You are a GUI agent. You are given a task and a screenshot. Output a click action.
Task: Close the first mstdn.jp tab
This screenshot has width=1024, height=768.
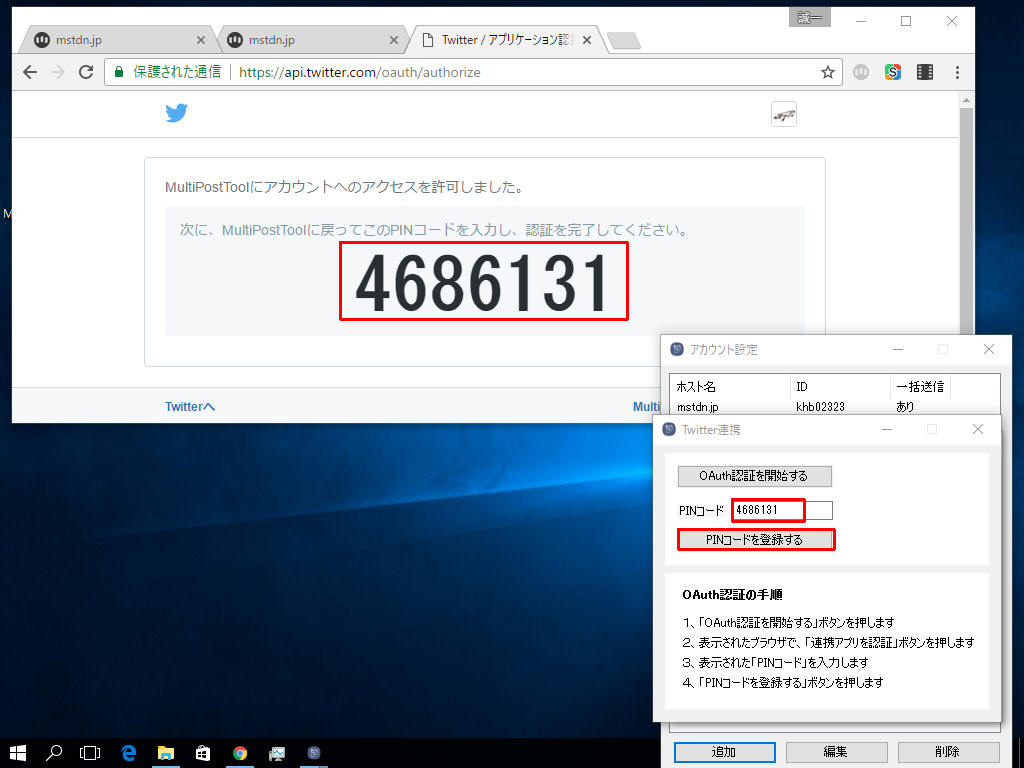(x=200, y=40)
